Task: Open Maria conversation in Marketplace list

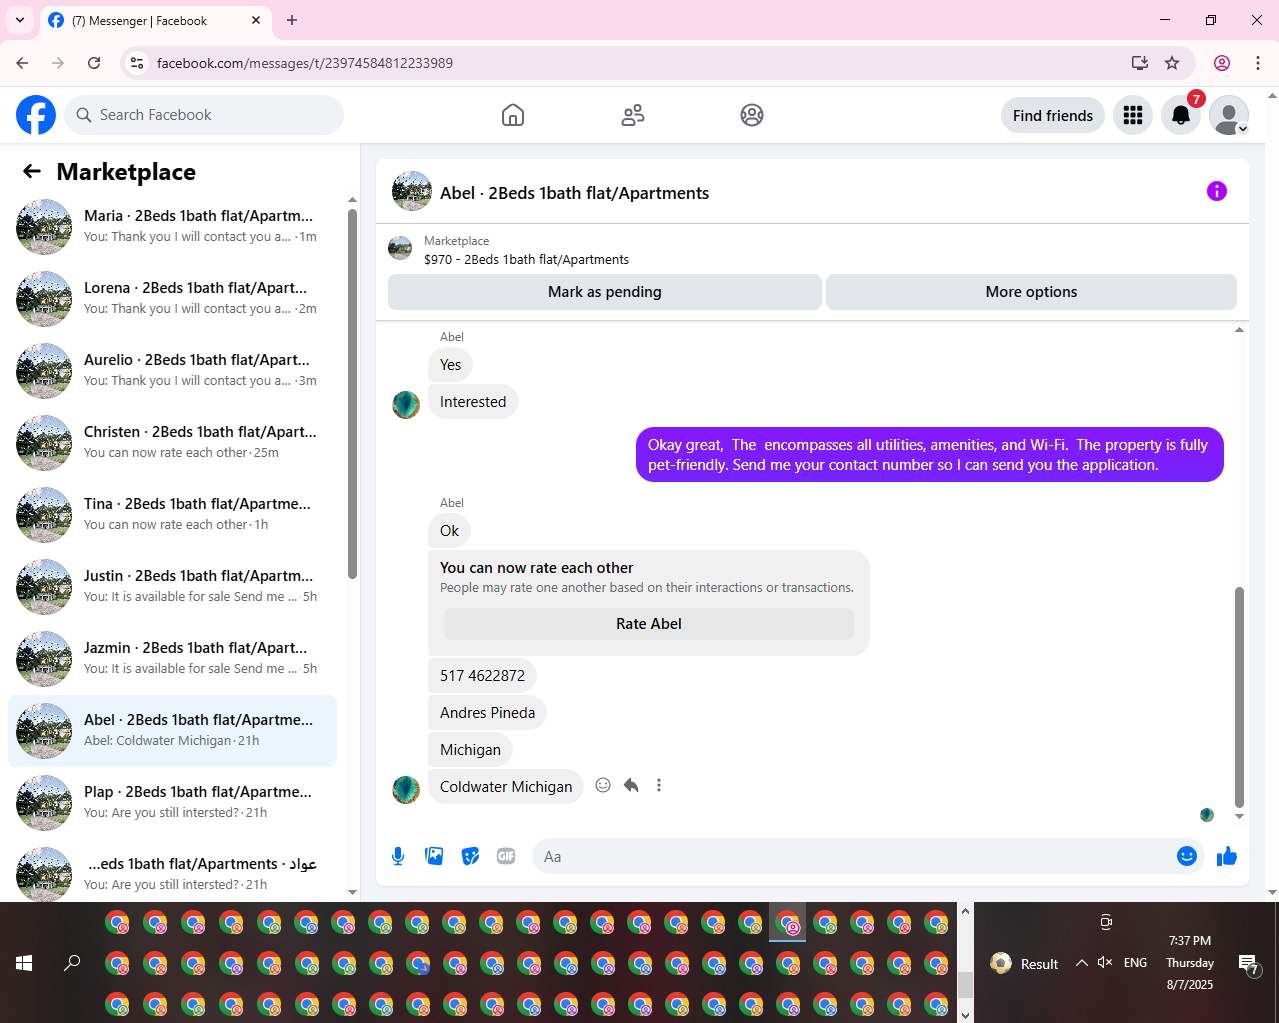Action: pos(172,227)
